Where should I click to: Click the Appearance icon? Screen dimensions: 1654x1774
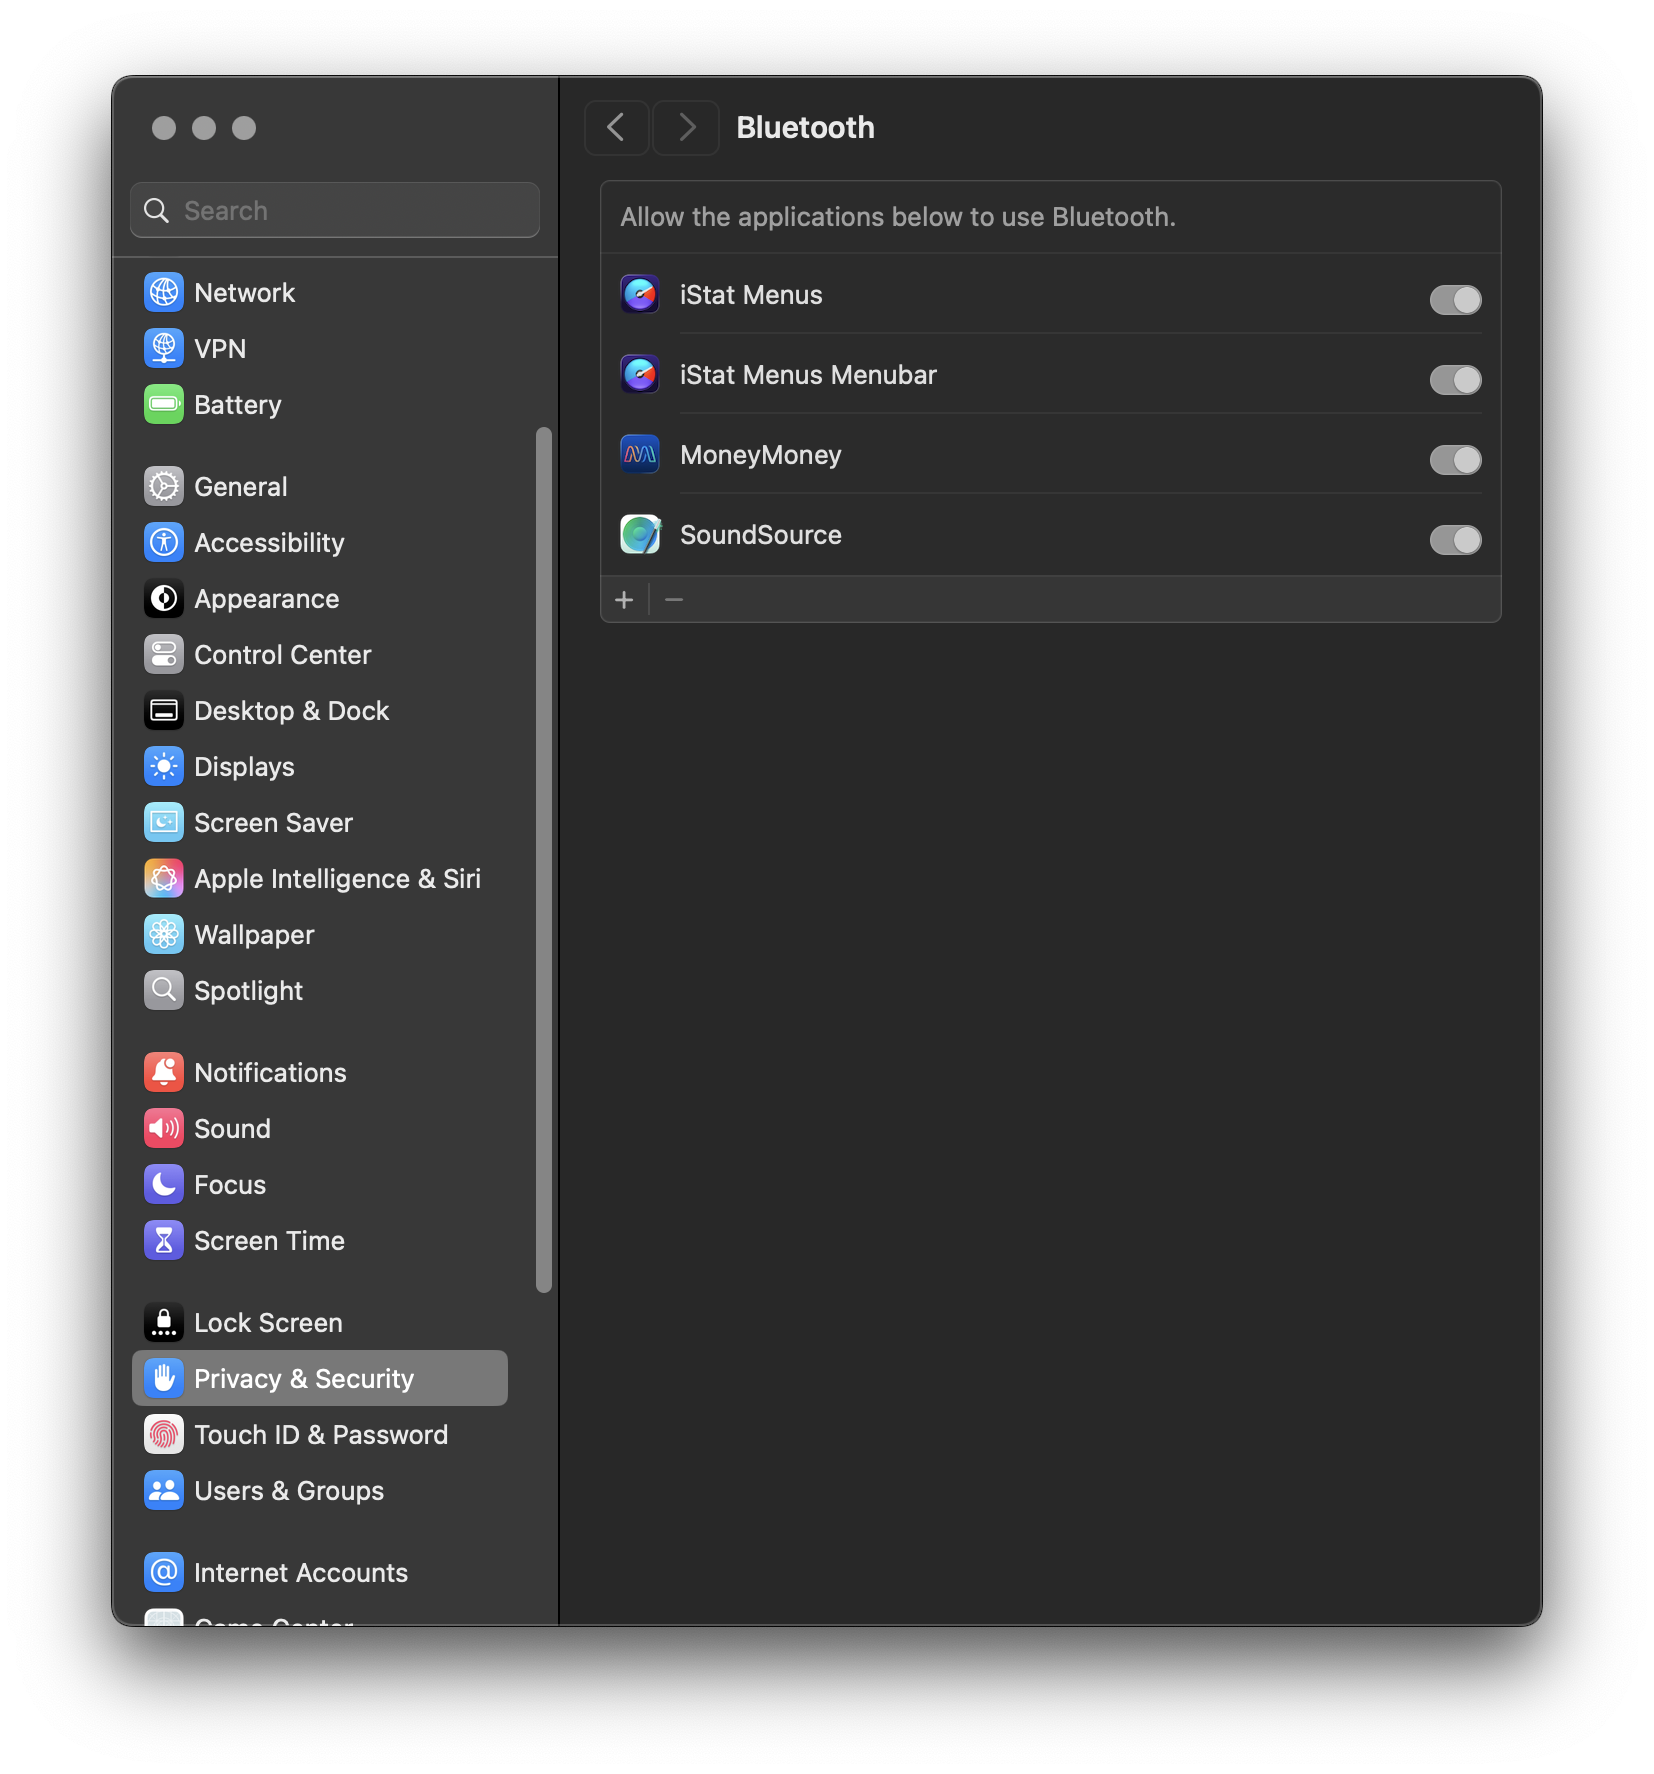pyautogui.click(x=164, y=598)
